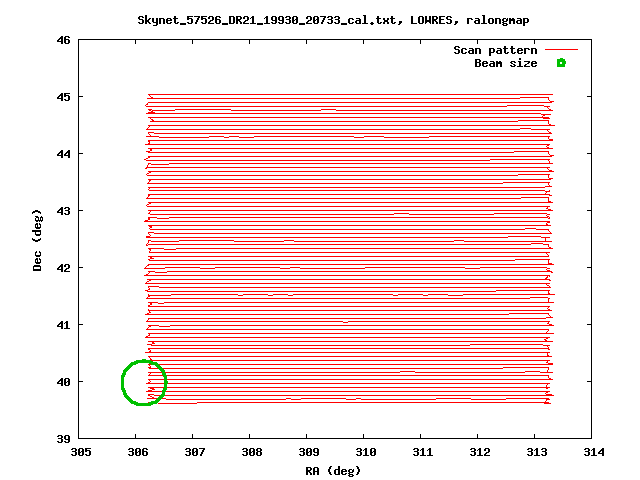
Task: Click the RA axis value 314
Action: (x=594, y=452)
